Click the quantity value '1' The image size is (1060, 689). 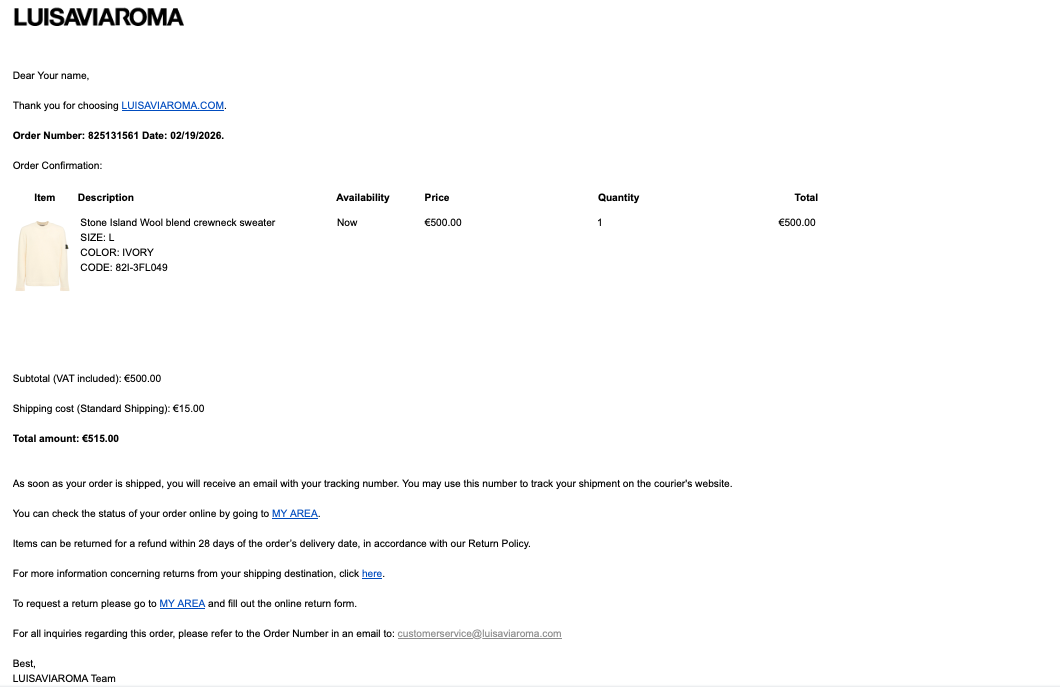tap(600, 222)
